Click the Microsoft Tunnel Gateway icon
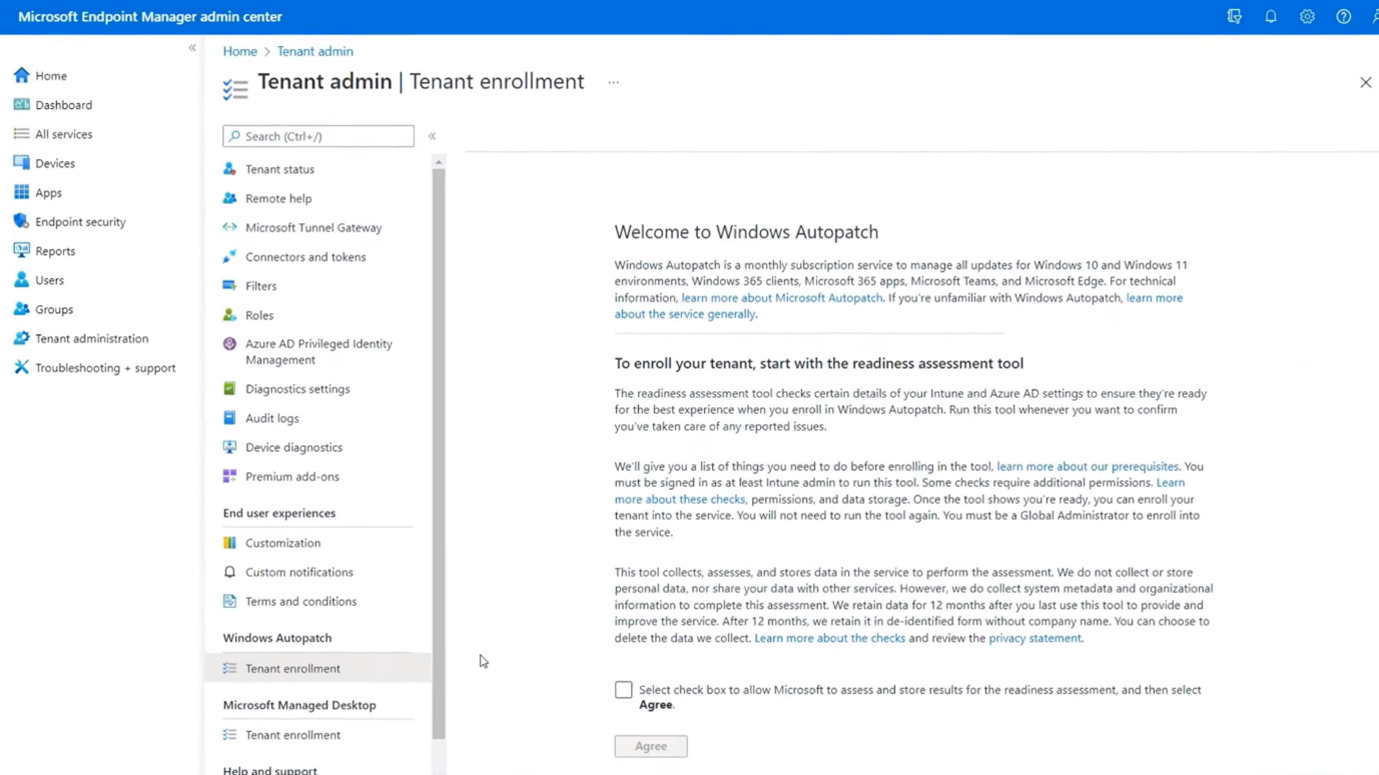Image resolution: width=1379 pixels, height=775 pixels. click(230, 228)
